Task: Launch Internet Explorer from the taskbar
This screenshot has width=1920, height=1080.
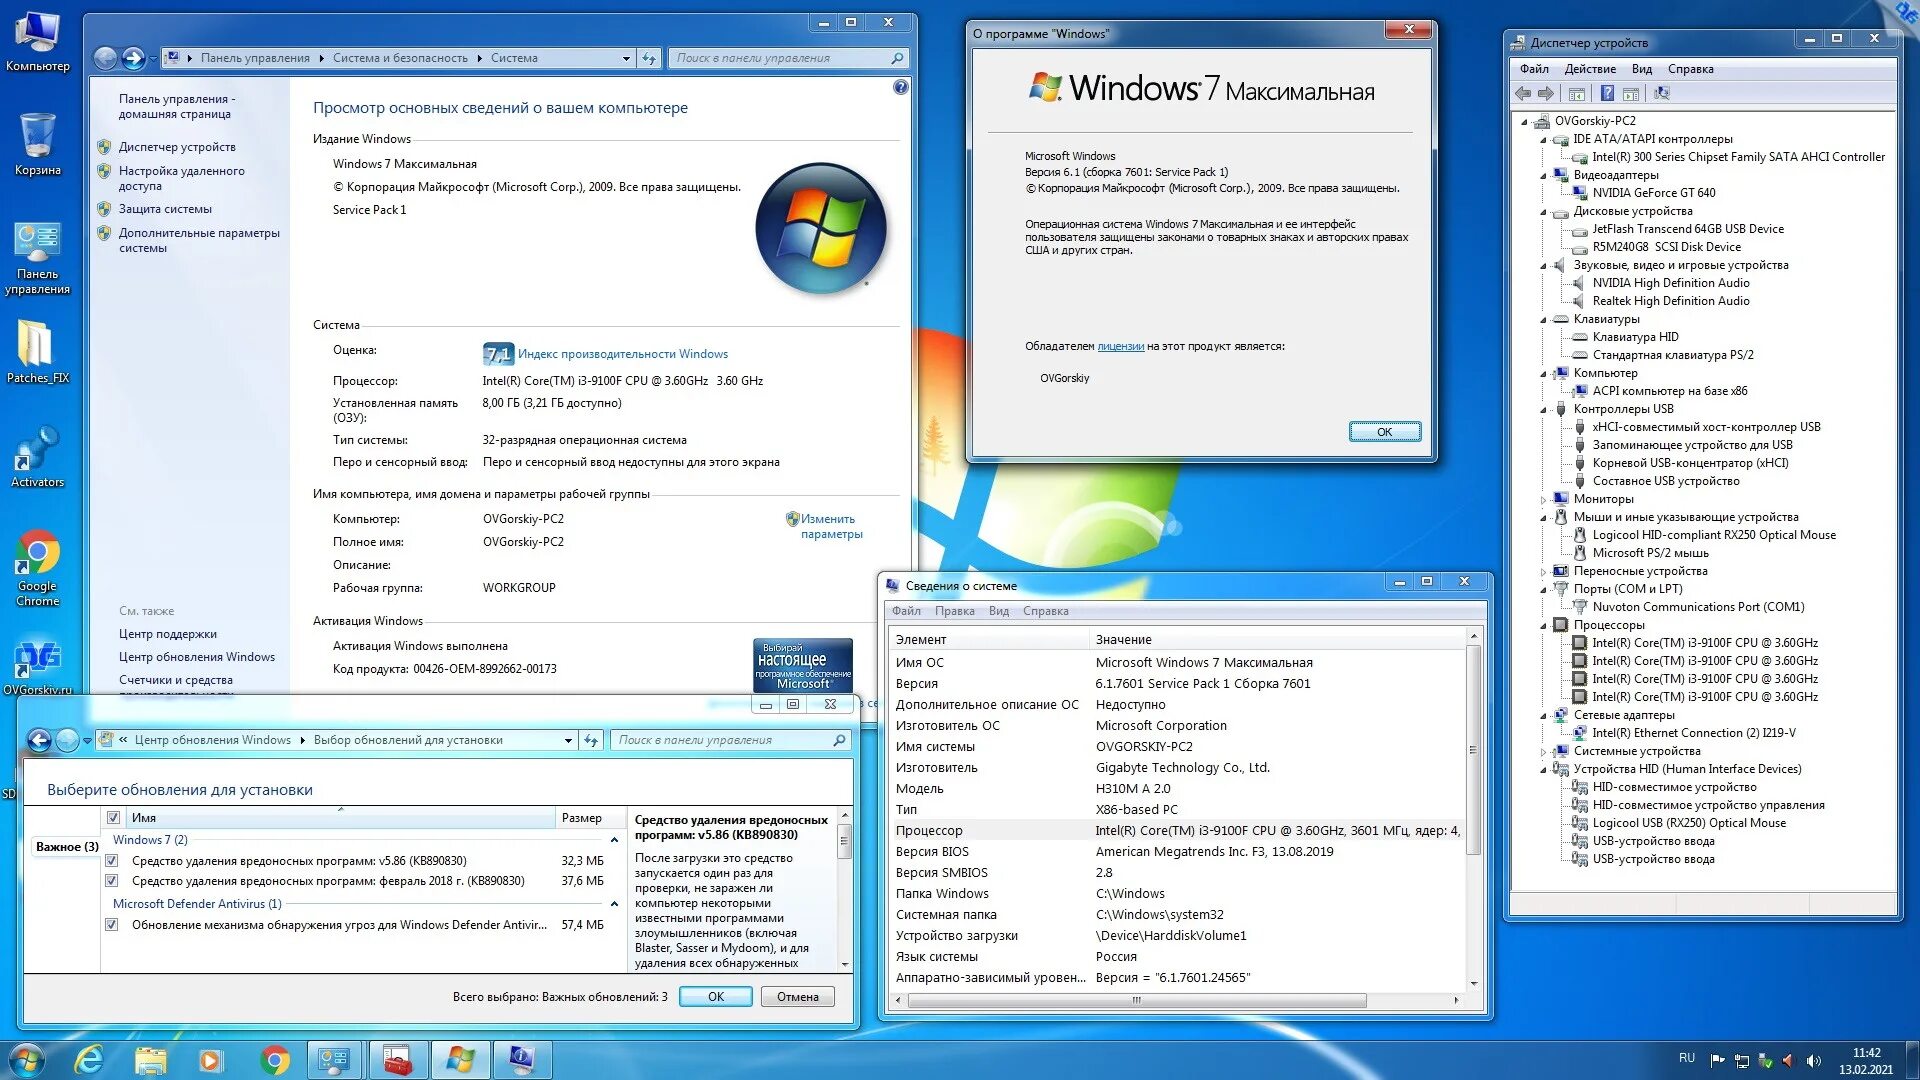Action: [90, 1060]
